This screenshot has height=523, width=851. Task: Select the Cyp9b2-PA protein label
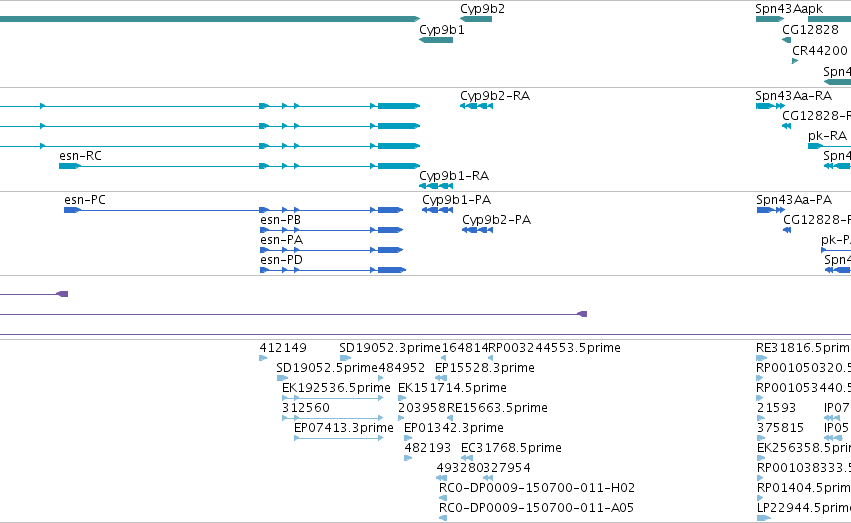497,220
